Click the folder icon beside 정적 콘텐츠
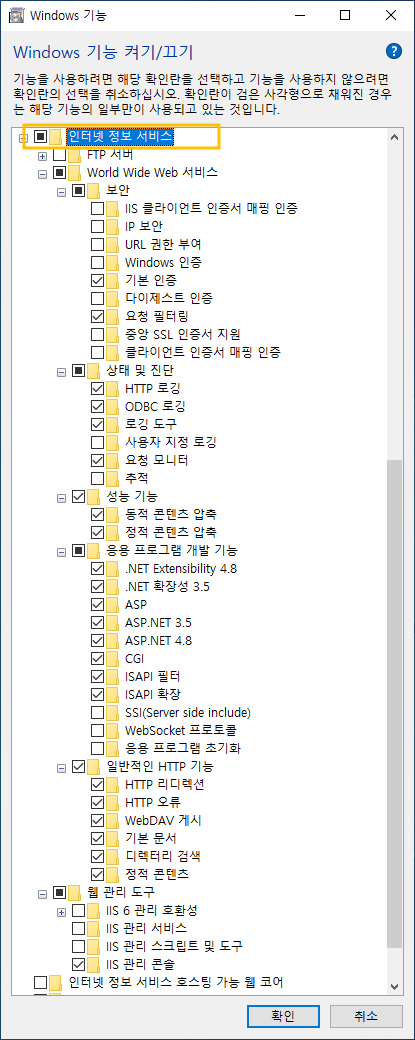This screenshot has height=1040, width=415. pos(114,874)
